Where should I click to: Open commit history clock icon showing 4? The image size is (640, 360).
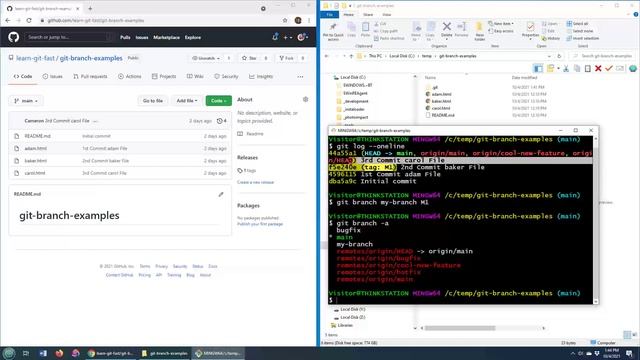tap(222, 121)
